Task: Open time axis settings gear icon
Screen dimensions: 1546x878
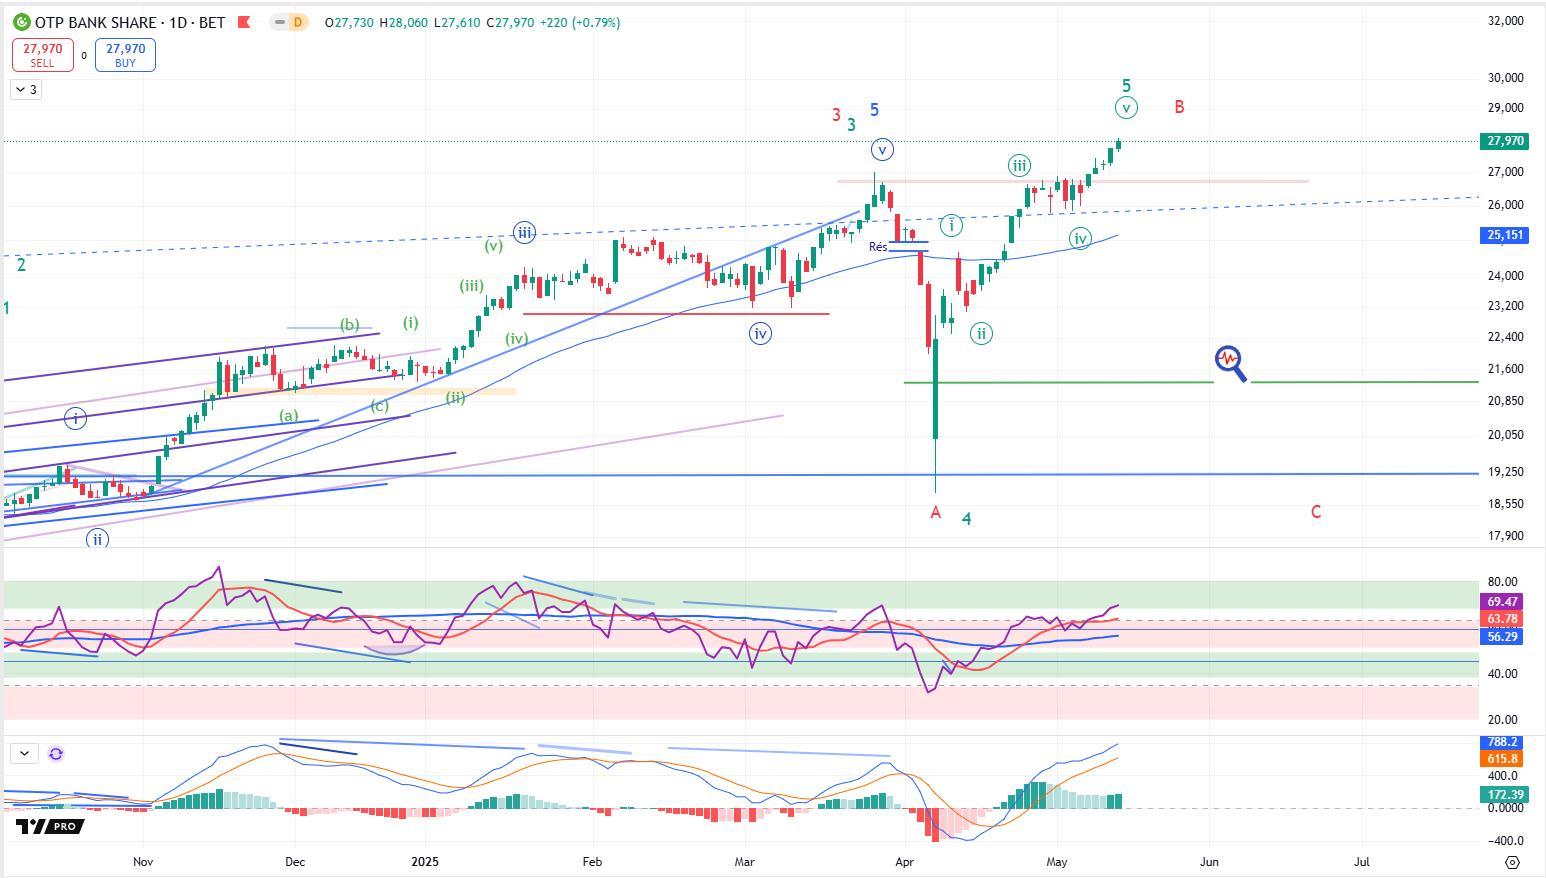Action: (x=1512, y=862)
